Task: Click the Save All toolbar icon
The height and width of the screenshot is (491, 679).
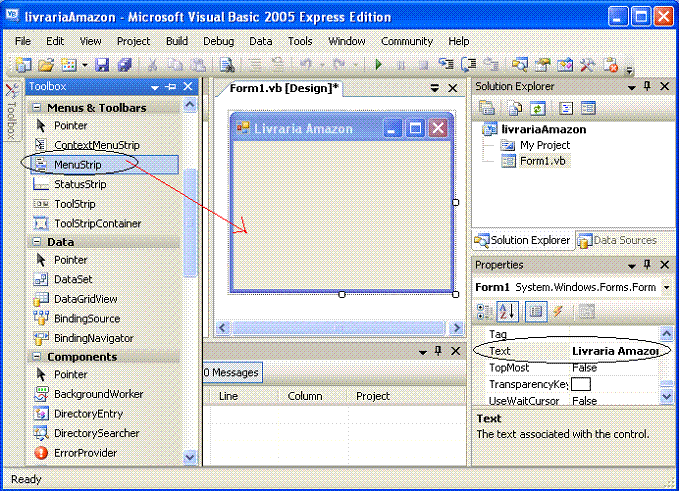Action: pos(124,65)
